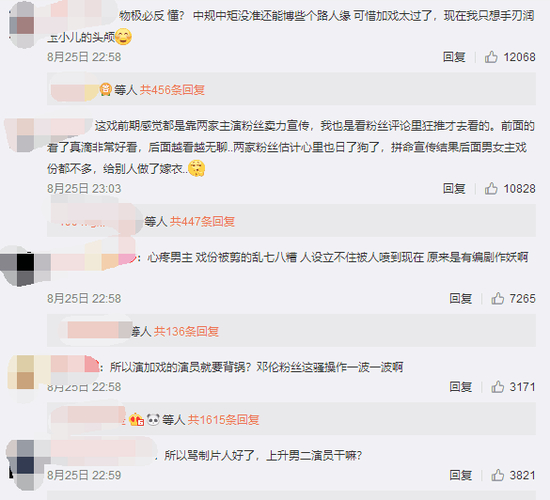Reply to the comment with 7265 likes
The image size is (550, 500).
[x=461, y=299]
